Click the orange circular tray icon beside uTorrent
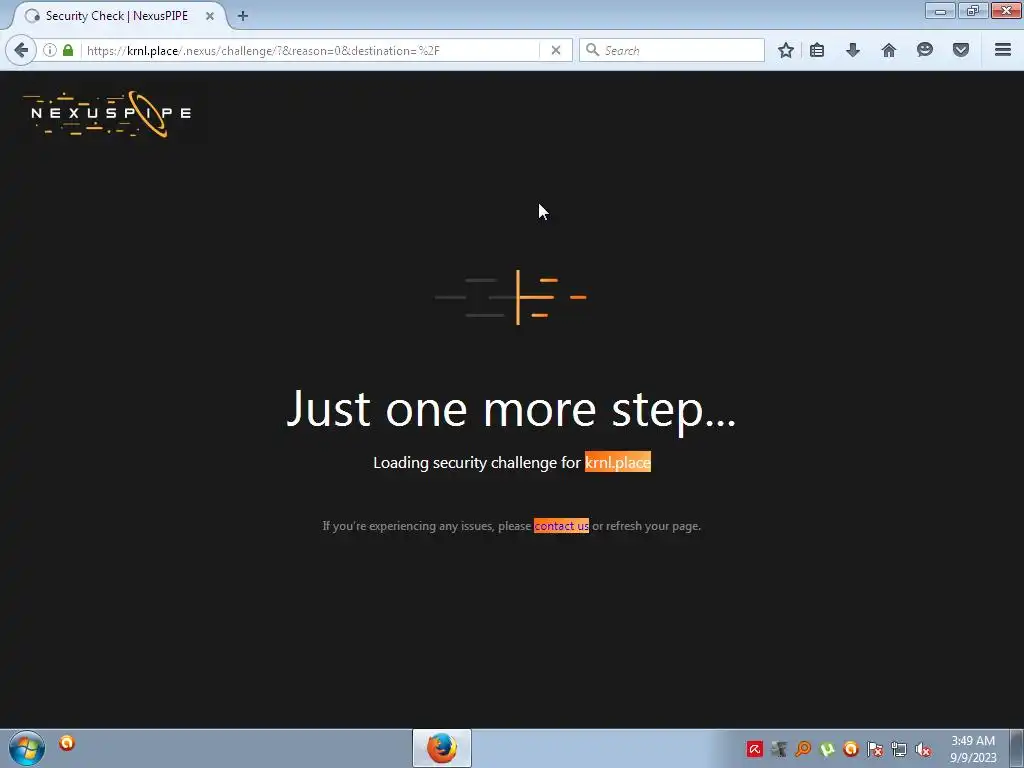This screenshot has height=768, width=1024. pyautogui.click(x=851, y=749)
